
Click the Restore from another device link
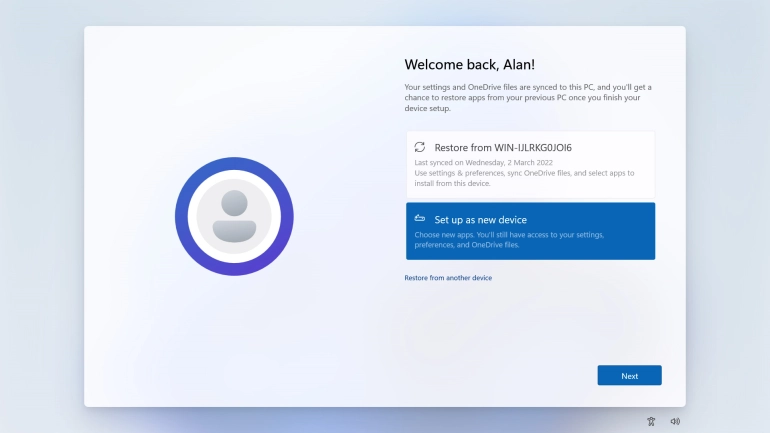click(x=448, y=278)
